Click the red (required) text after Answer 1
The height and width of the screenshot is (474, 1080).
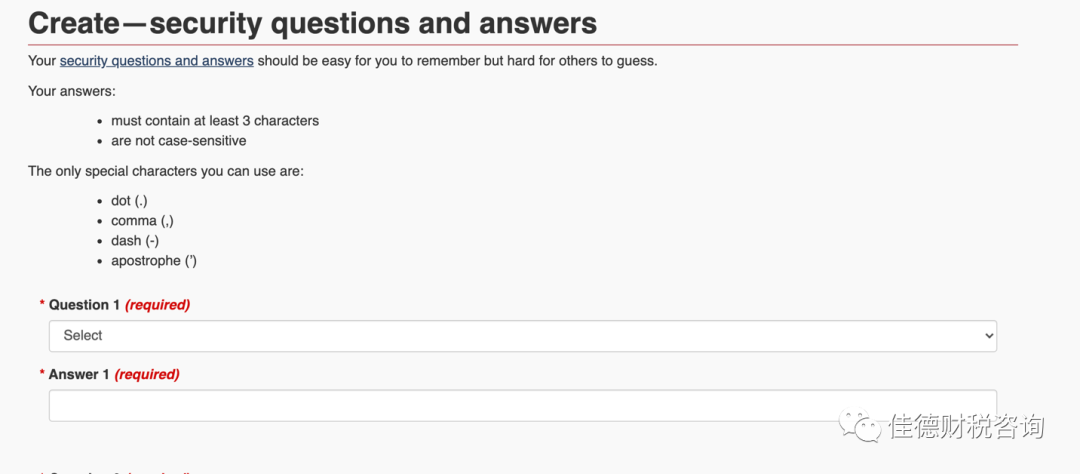coord(147,375)
